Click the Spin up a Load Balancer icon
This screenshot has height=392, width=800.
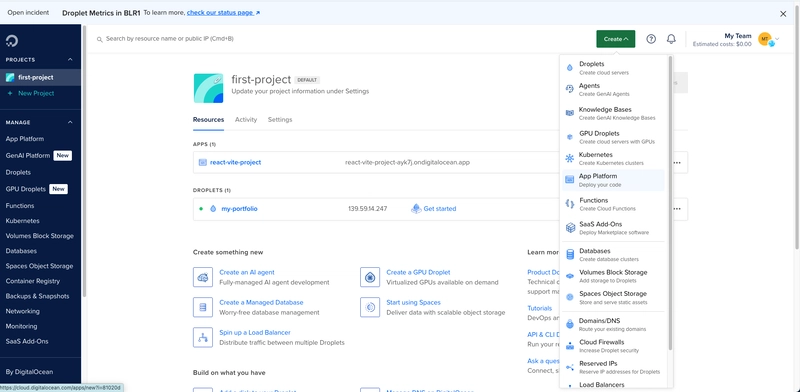pos(203,337)
